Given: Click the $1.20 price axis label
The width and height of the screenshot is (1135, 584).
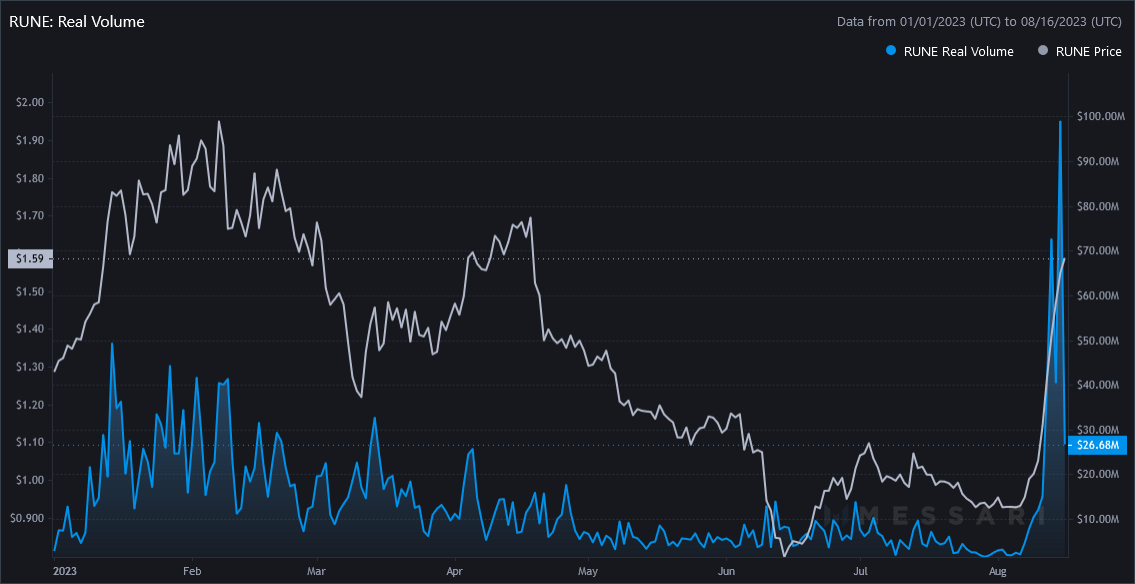Looking at the screenshot, I should [30, 405].
